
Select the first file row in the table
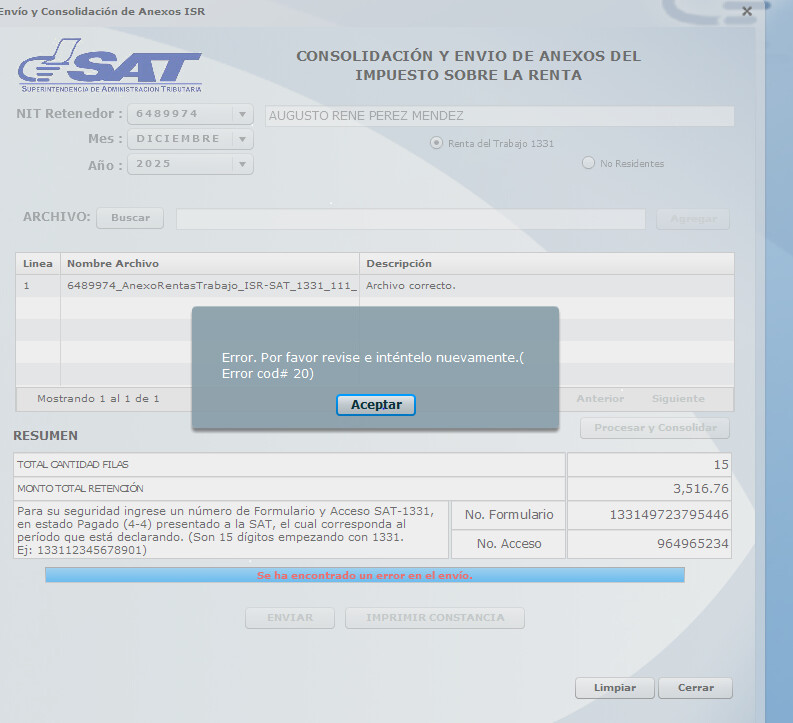(210, 286)
